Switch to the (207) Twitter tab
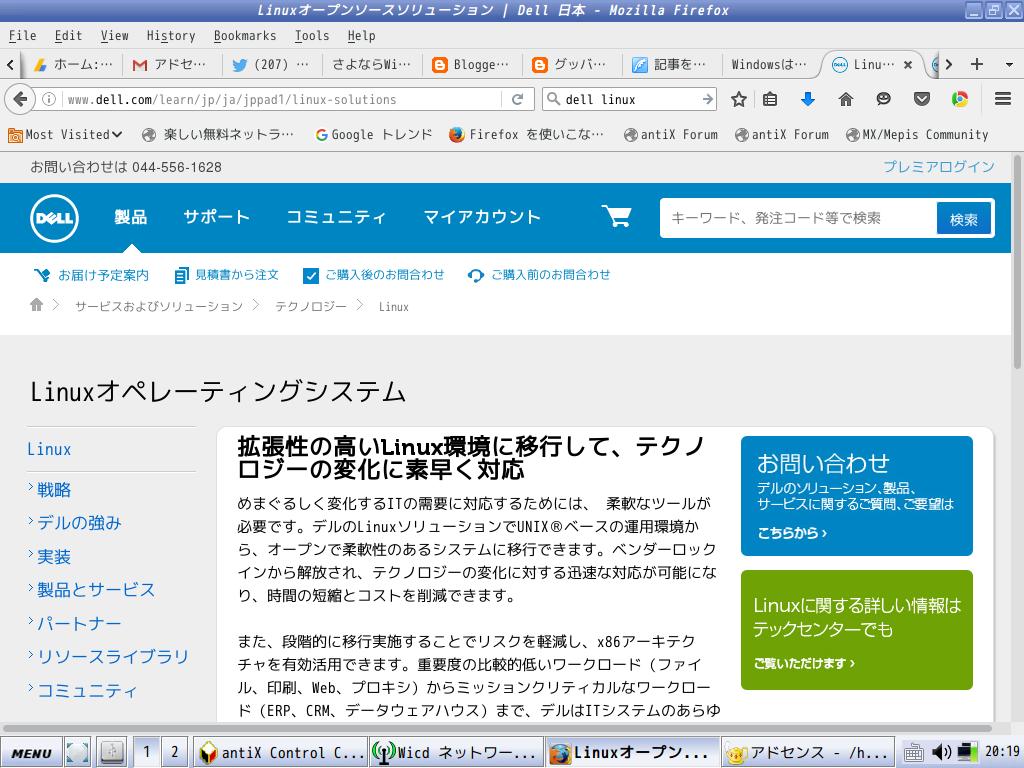This screenshot has height=768, width=1024. (271, 64)
